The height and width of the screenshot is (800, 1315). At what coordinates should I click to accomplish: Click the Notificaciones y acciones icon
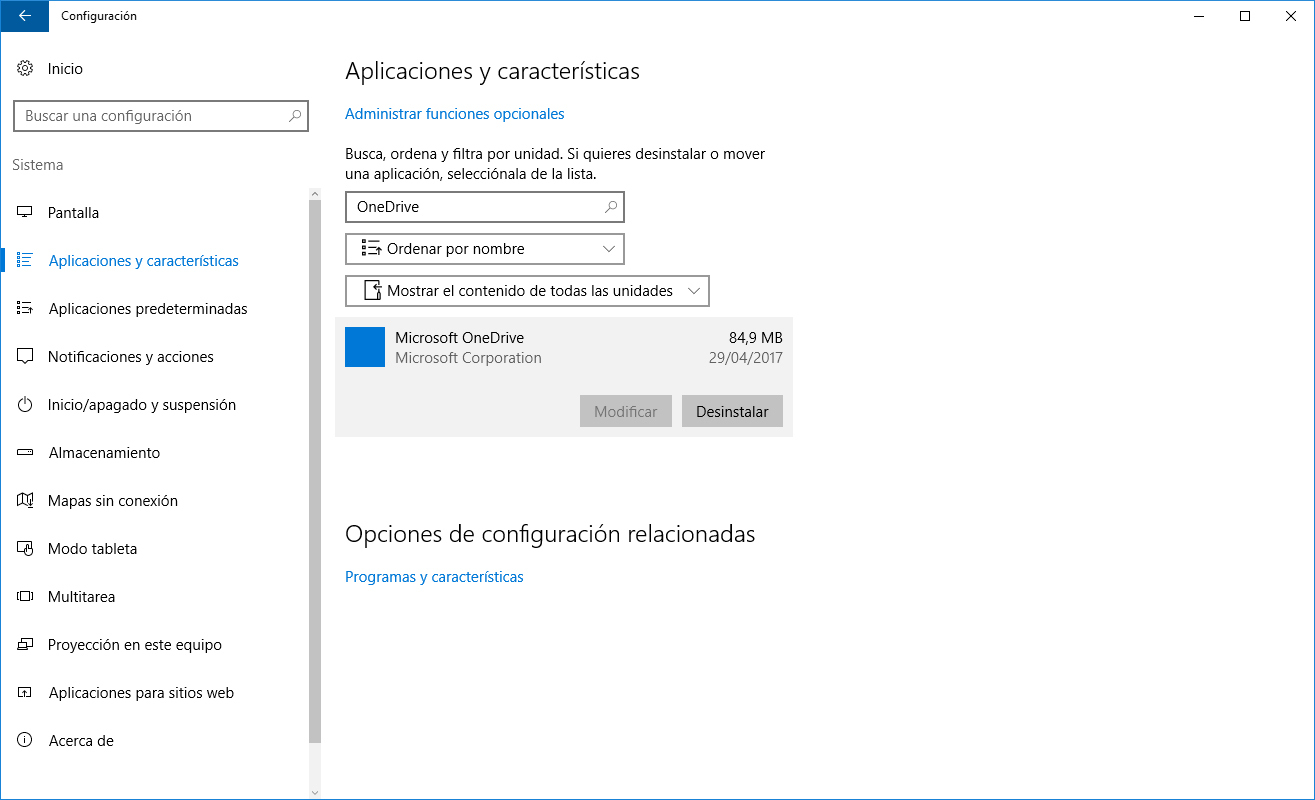tap(25, 357)
